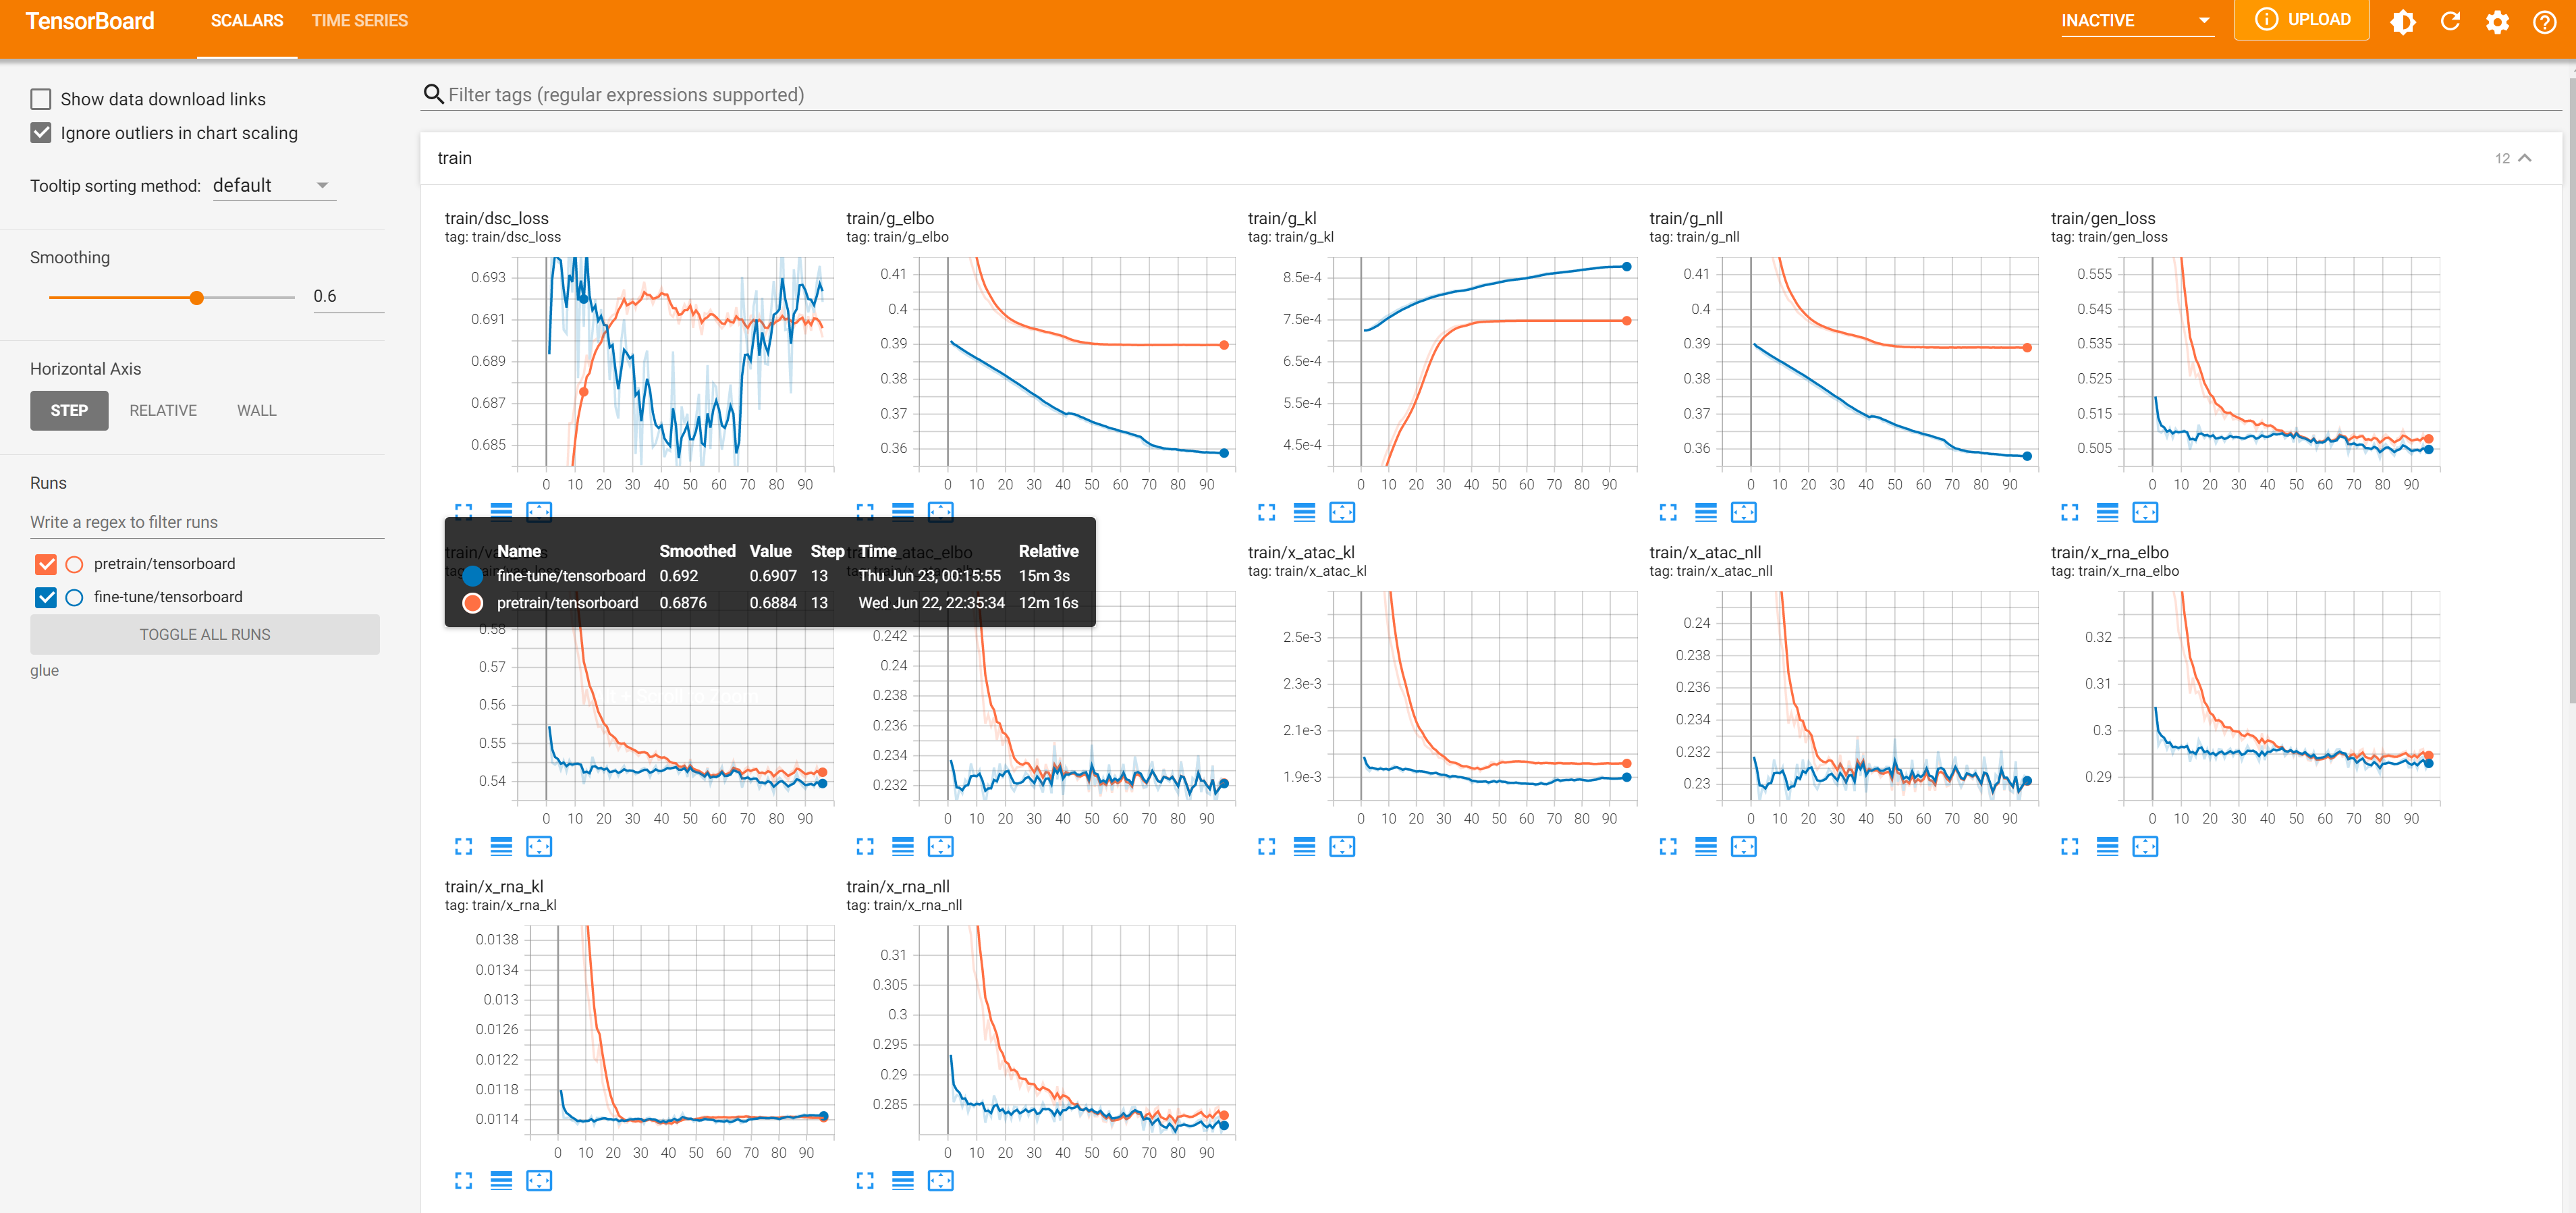Image resolution: width=2576 pixels, height=1213 pixels.
Task: Toggle log scale on train/gen_loss chart
Action: pos(2107,512)
